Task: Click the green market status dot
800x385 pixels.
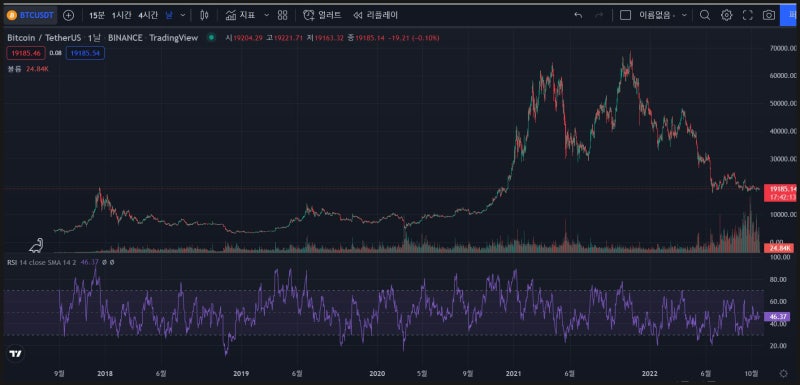Action: (x=210, y=37)
